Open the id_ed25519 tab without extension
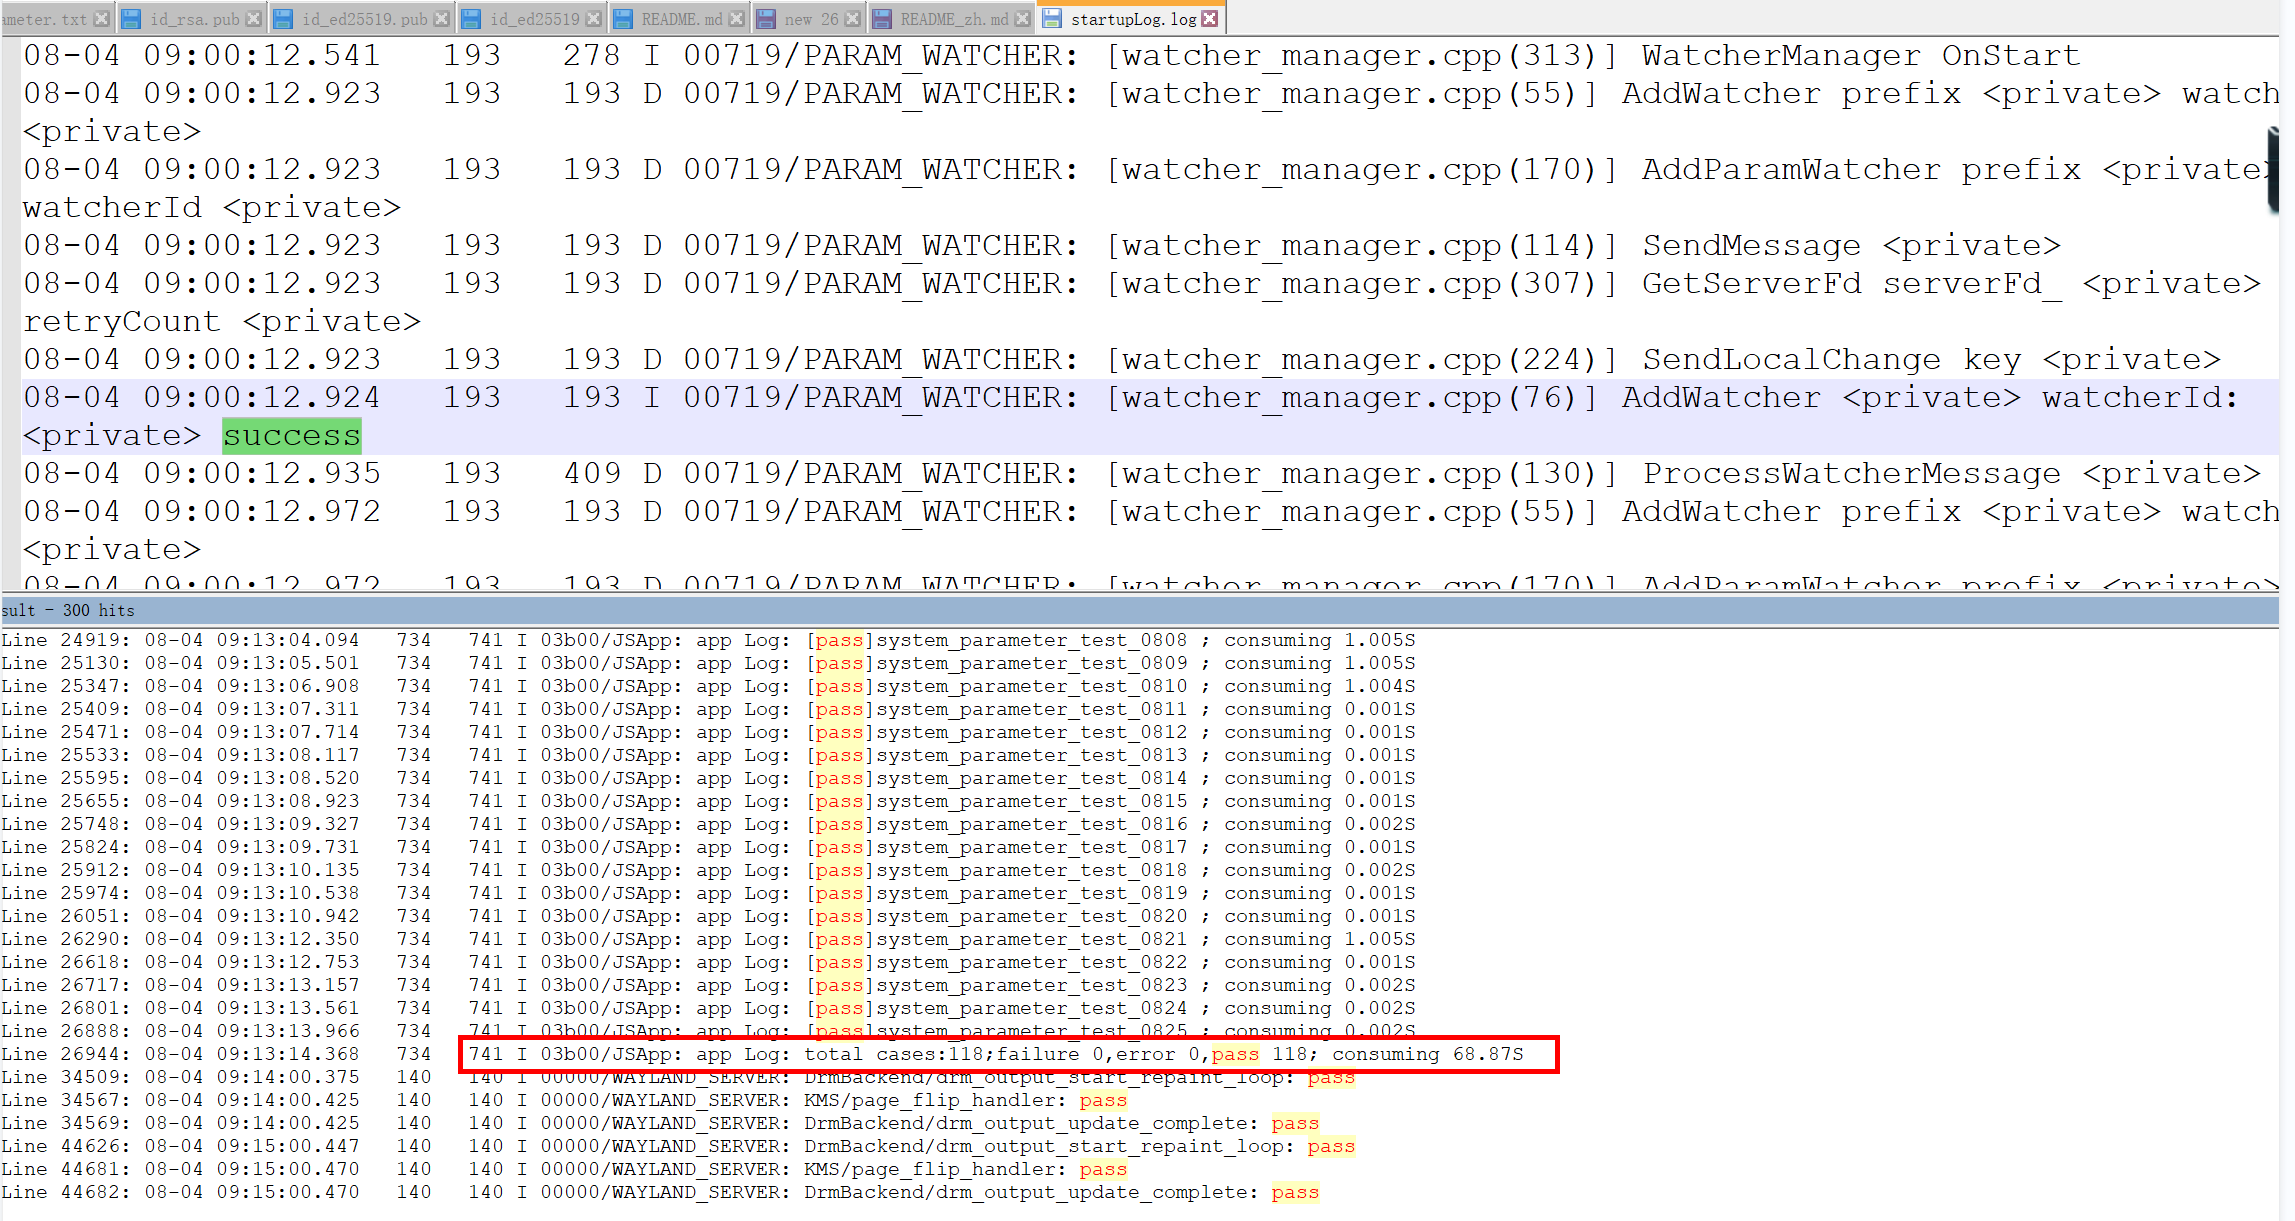The height and width of the screenshot is (1221, 2295). 534,19
